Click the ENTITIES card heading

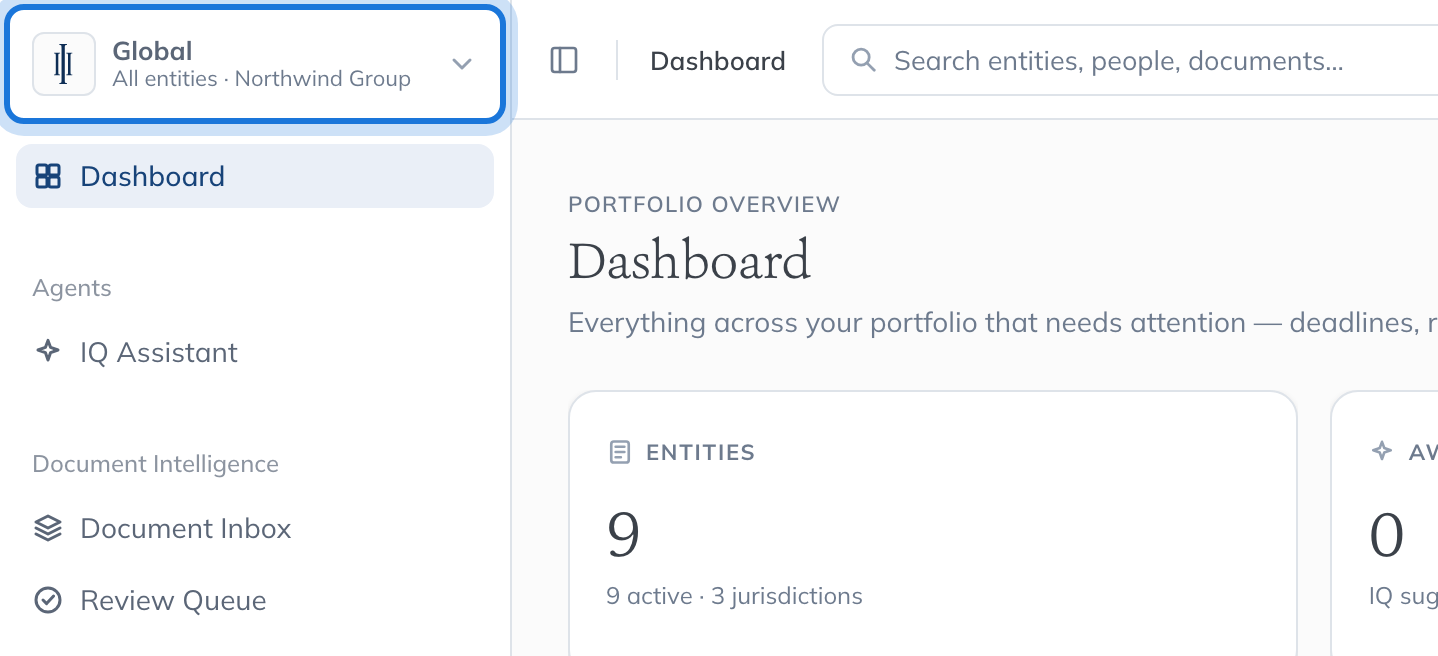pyautogui.click(x=700, y=452)
